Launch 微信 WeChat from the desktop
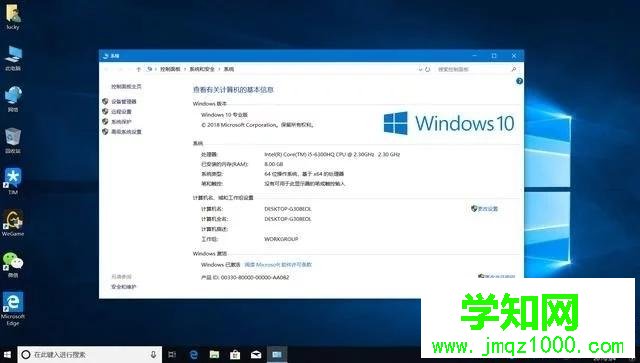 pyautogui.click(x=13, y=265)
